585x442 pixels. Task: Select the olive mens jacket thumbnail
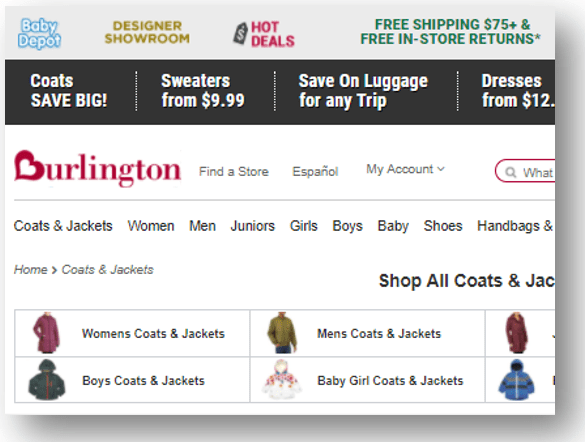tap(282, 333)
